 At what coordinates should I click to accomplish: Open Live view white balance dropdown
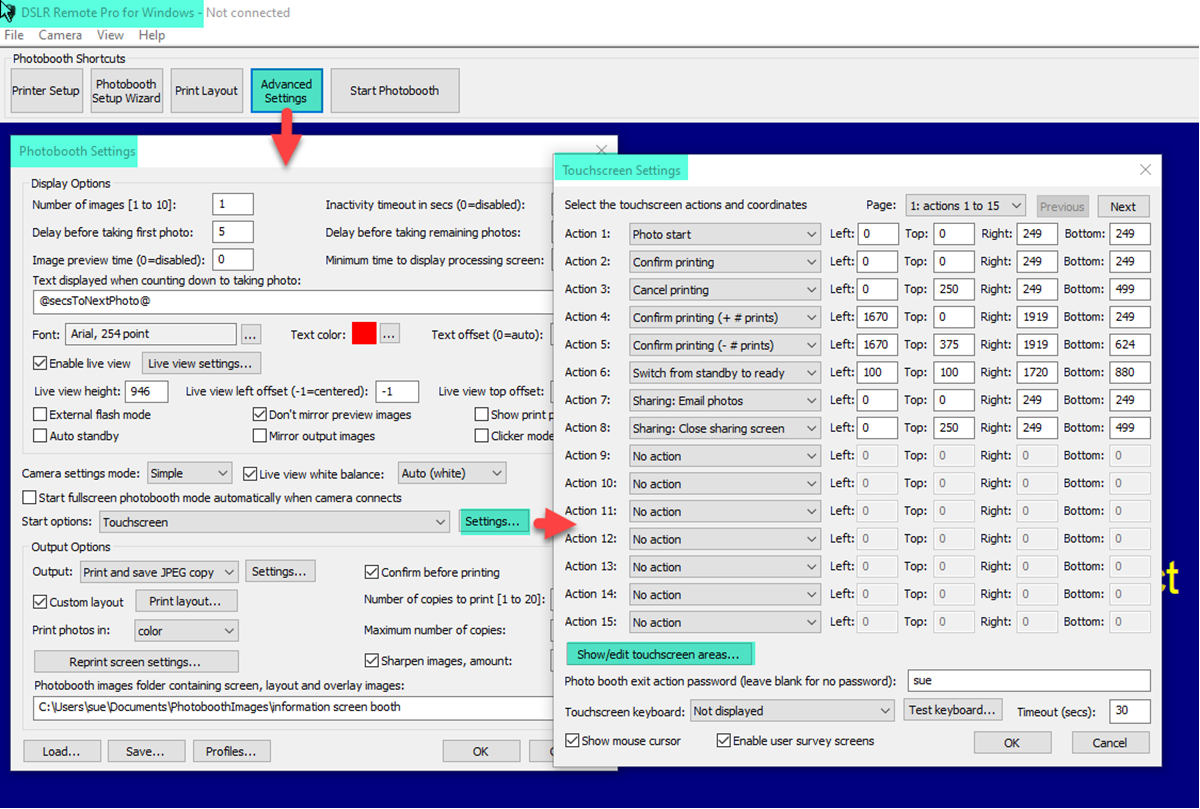pyautogui.click(x=452, y=473)
